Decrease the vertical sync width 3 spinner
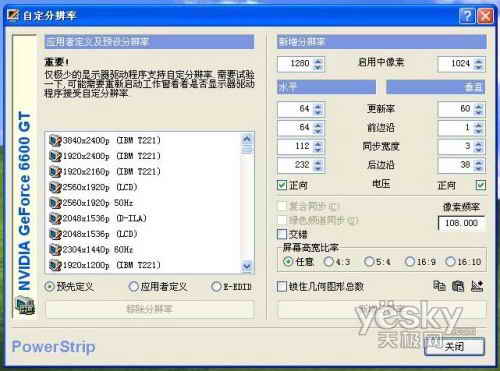 point(478,150)
